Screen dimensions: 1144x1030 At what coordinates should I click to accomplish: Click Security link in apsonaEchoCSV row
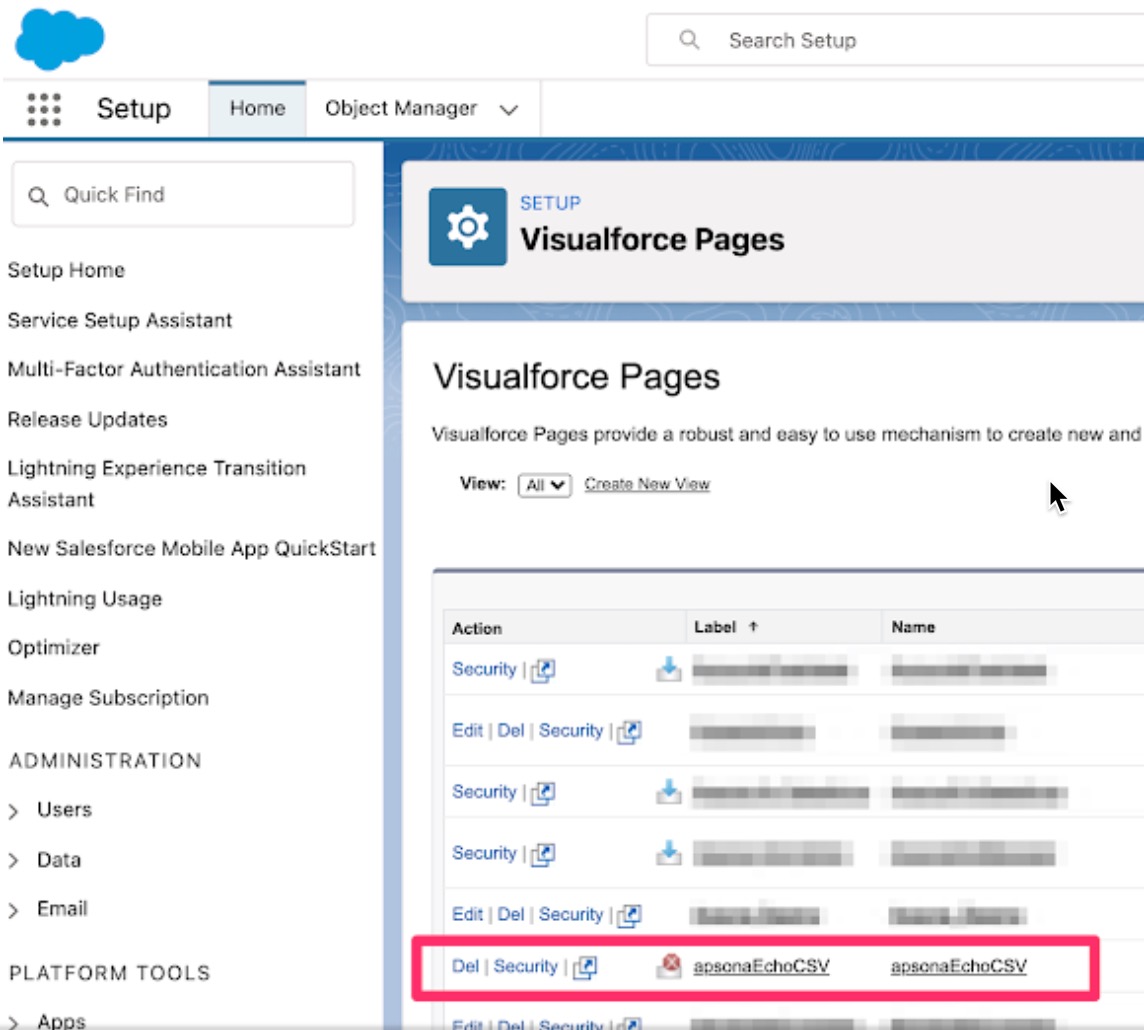(525, 967)
